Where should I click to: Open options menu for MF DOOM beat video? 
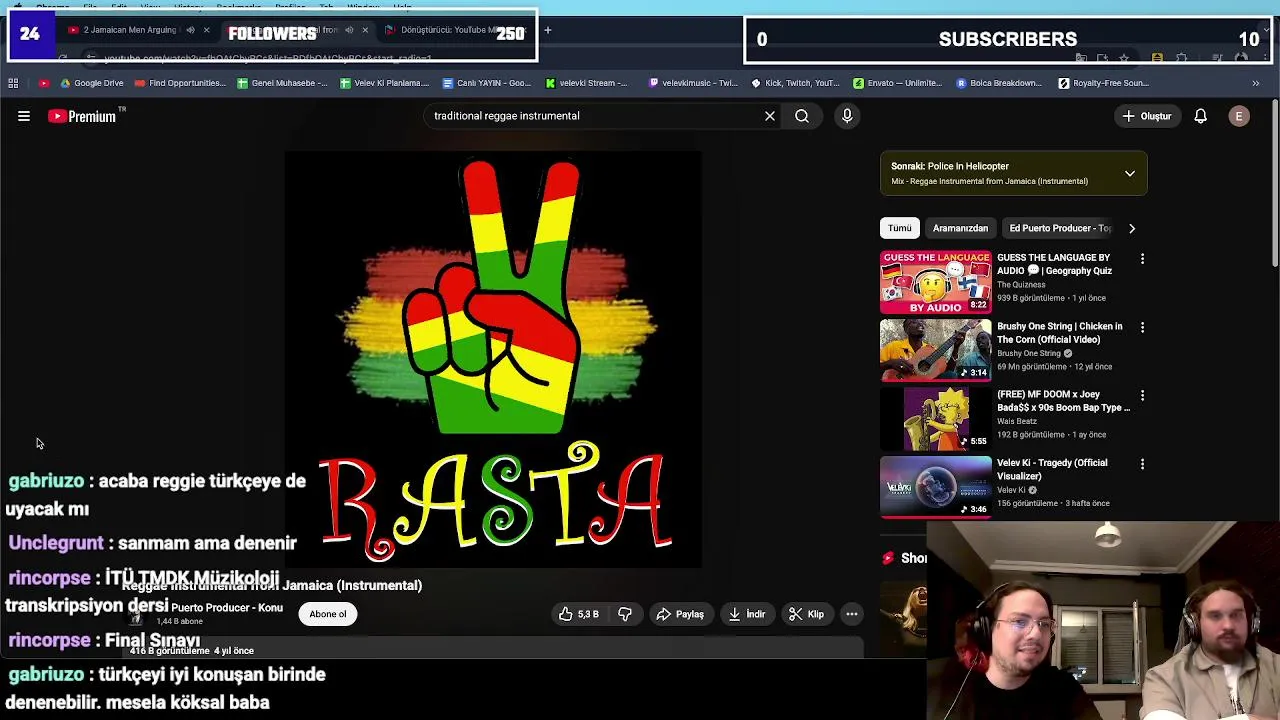click(x=1142, y=395)
